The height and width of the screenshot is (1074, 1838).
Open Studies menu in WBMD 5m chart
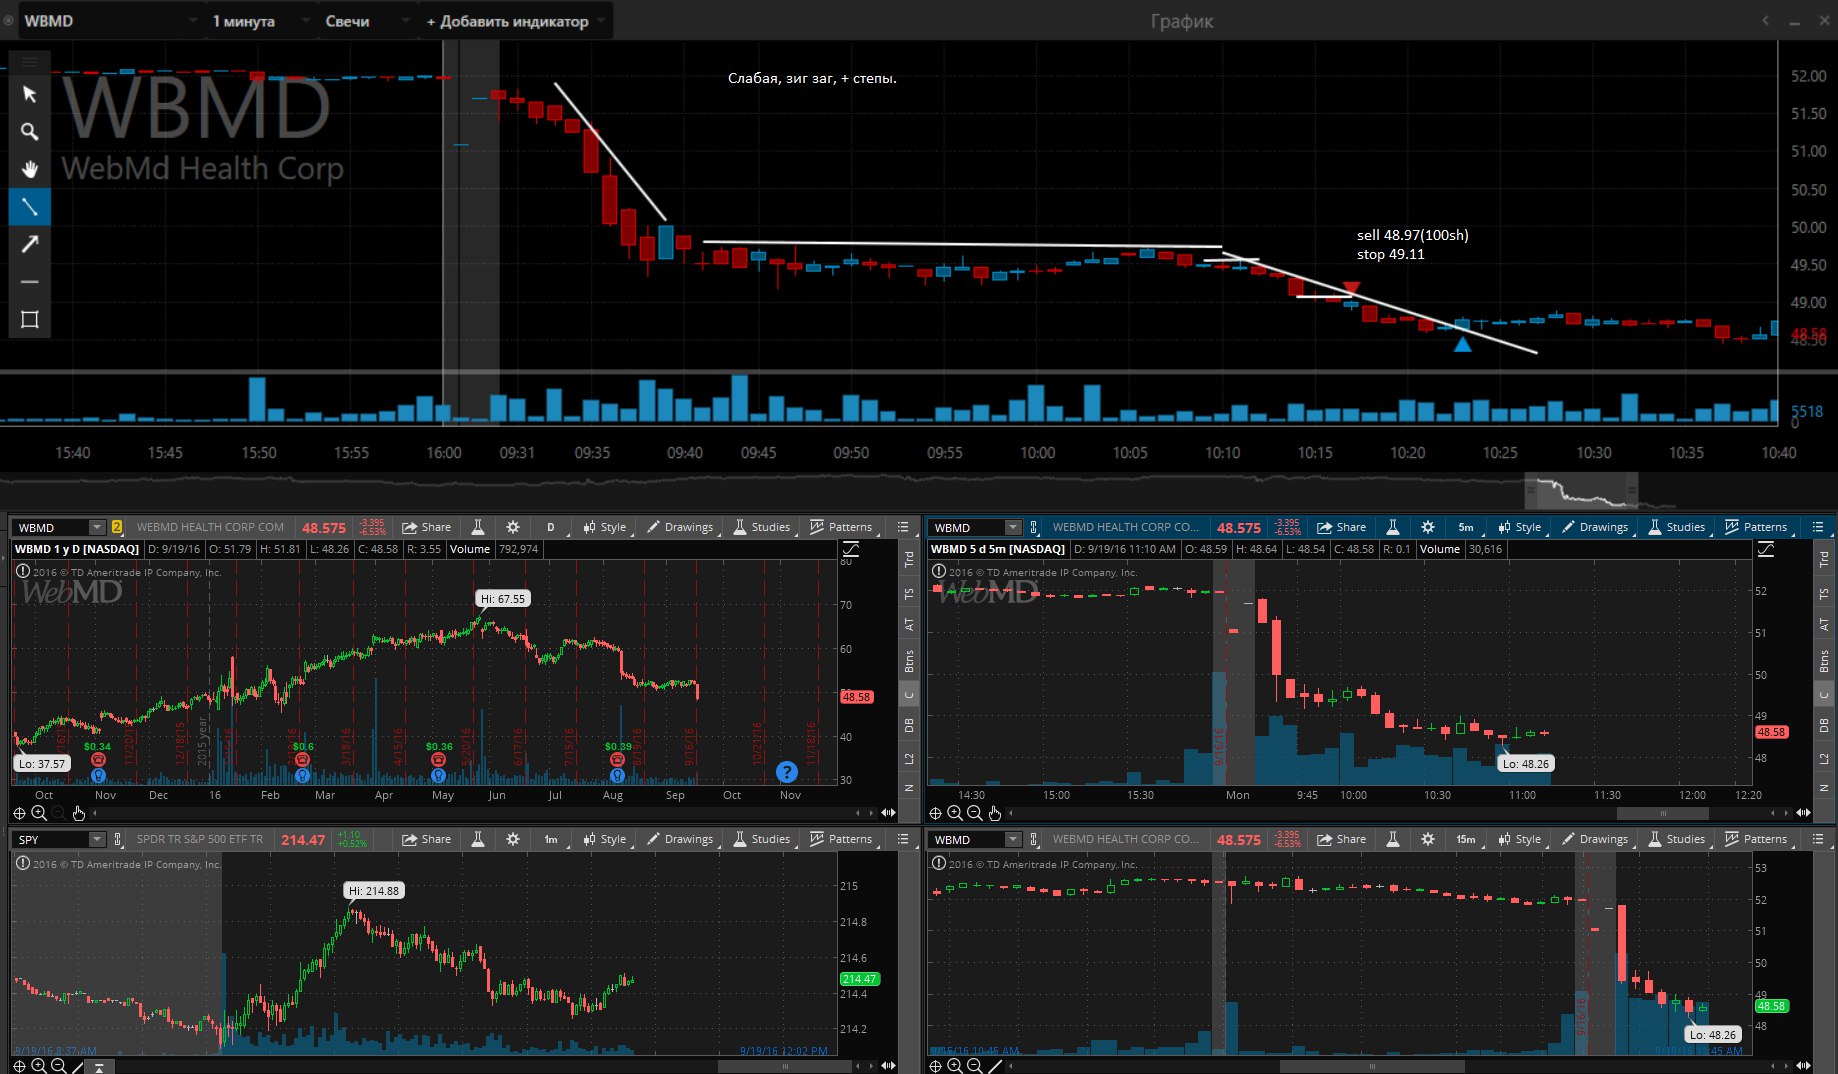pos(1677,527)
